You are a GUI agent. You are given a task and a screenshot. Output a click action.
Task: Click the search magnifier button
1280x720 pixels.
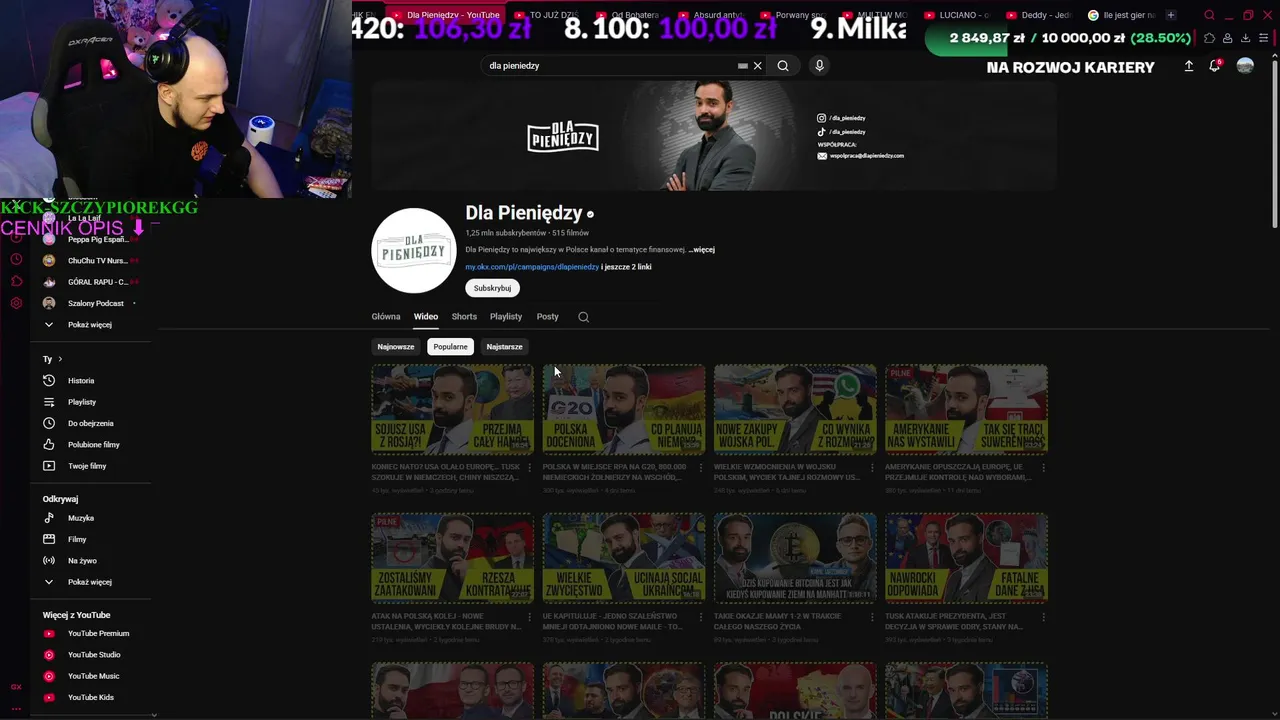coord(783,66)
